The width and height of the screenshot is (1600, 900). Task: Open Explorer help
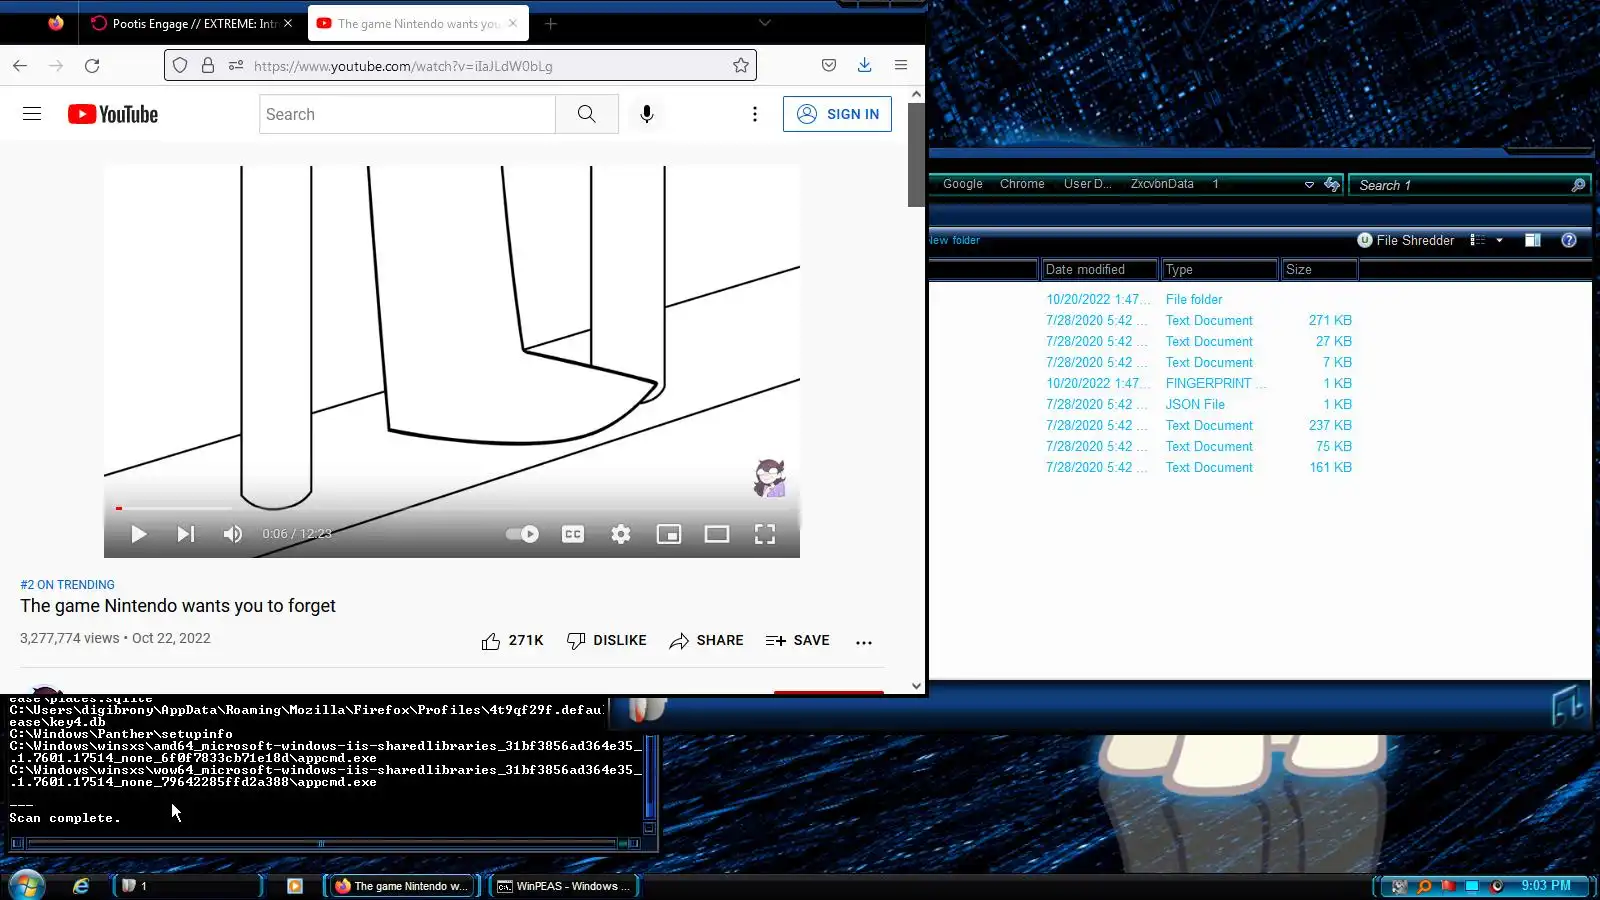tap(1569, 240)
